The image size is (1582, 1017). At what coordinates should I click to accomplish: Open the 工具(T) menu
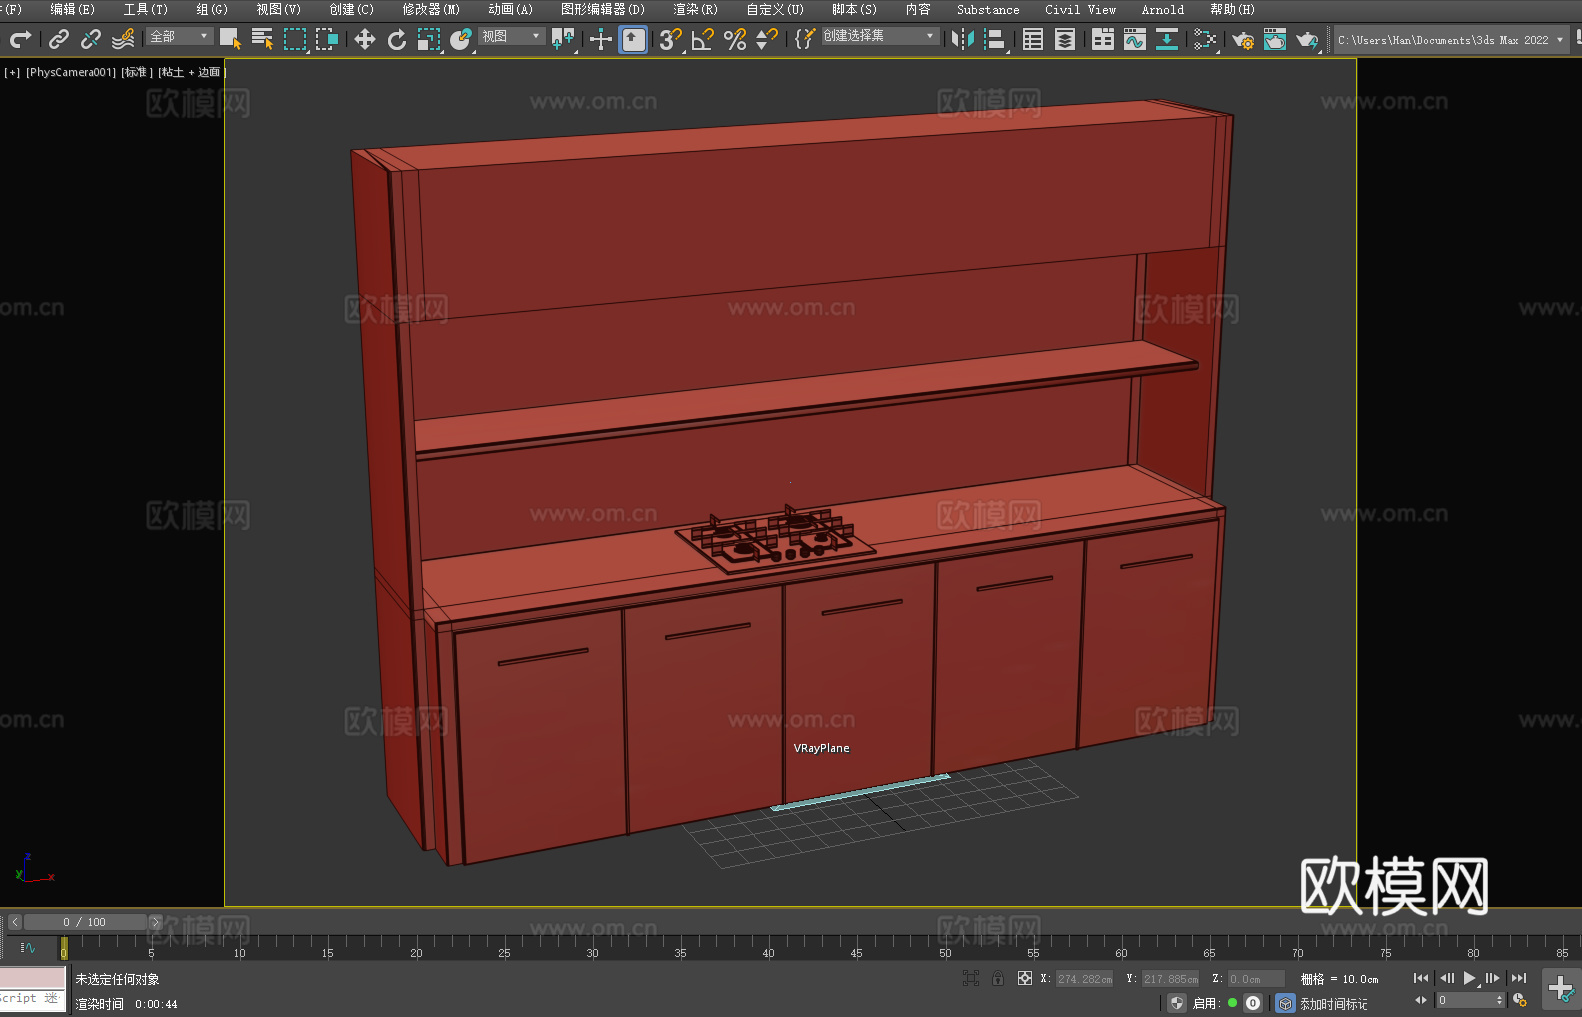tap(145, 9)
